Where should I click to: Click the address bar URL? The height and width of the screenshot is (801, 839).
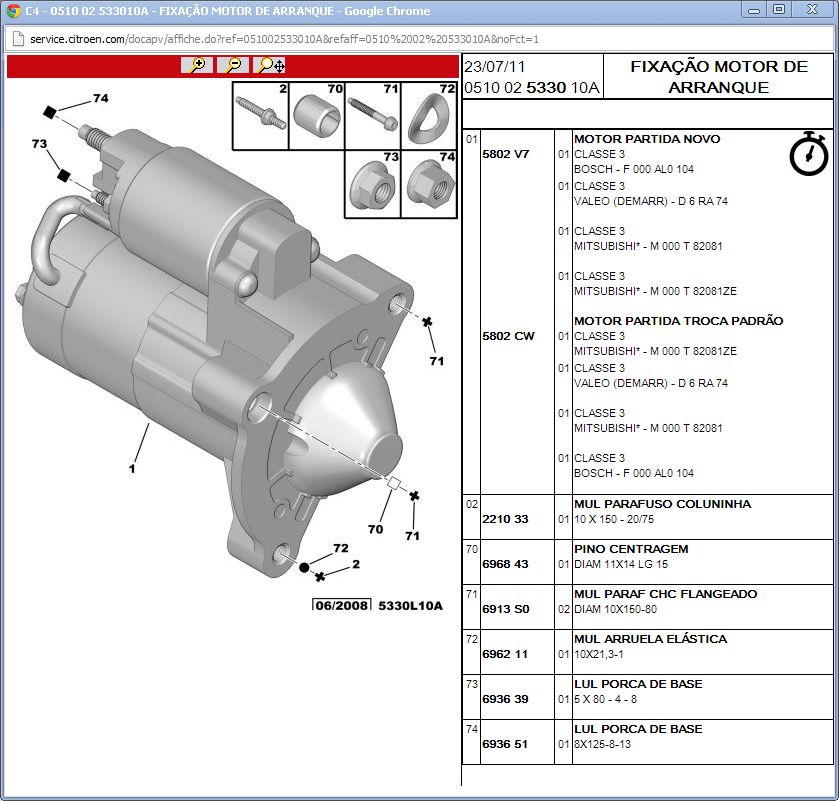(284, 39)
